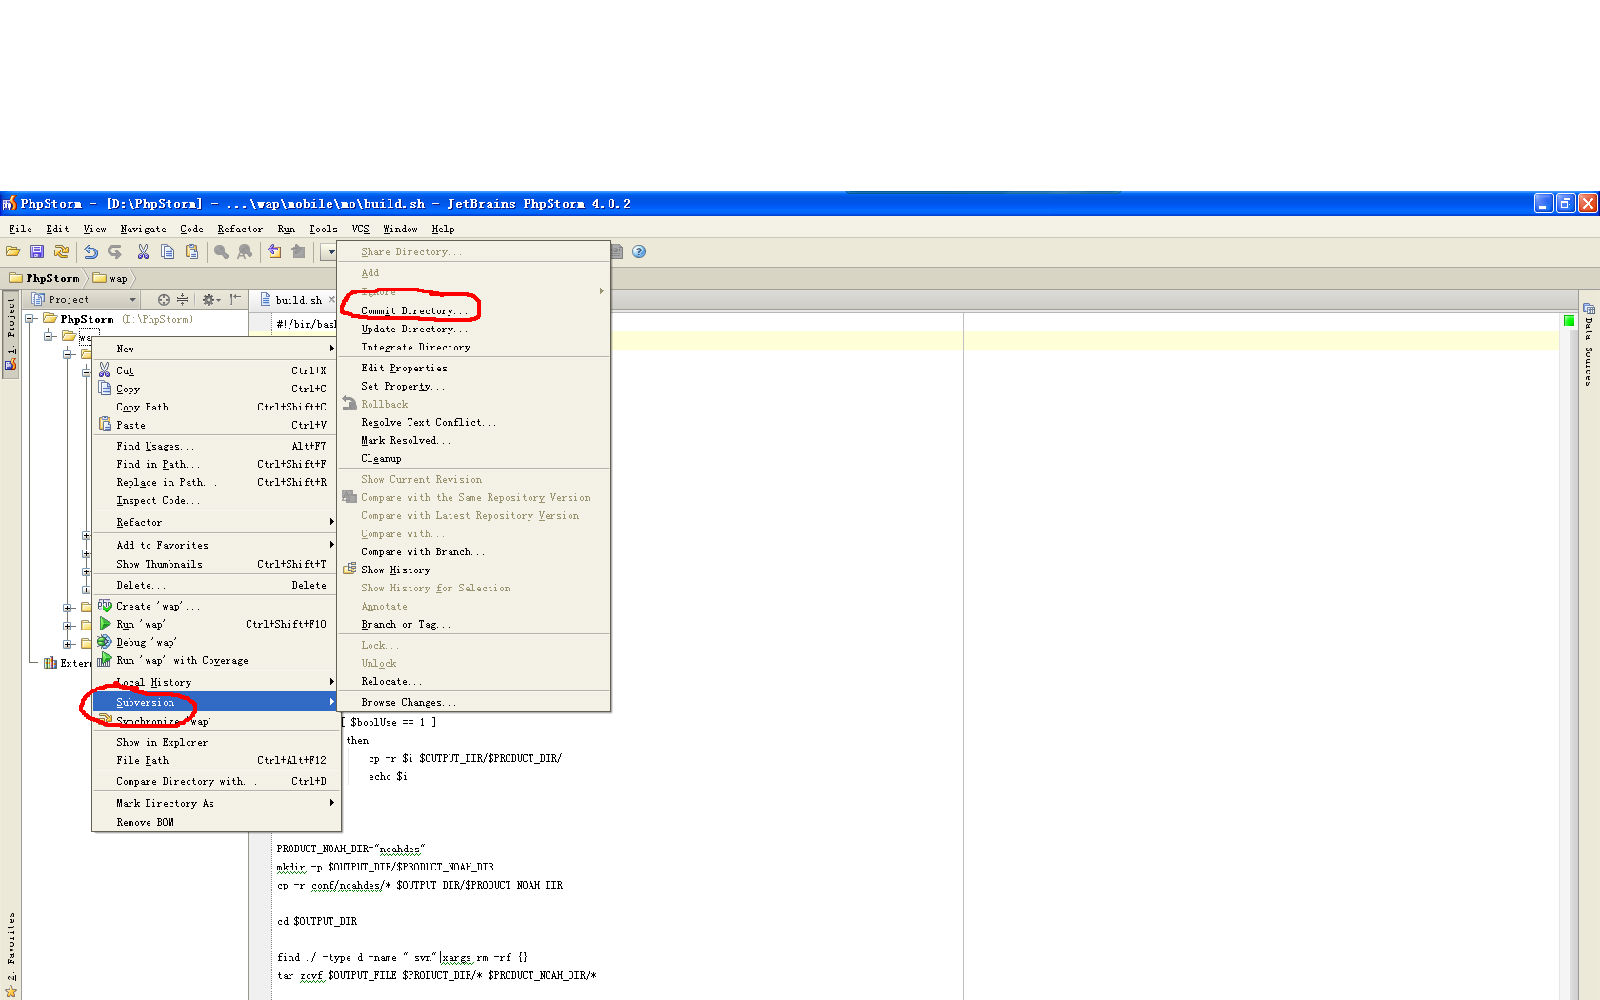Expand the Refactor submenu in the context menu
Image resolution: width=1600 pixels, height=1000 pixels.
point(331,522)
